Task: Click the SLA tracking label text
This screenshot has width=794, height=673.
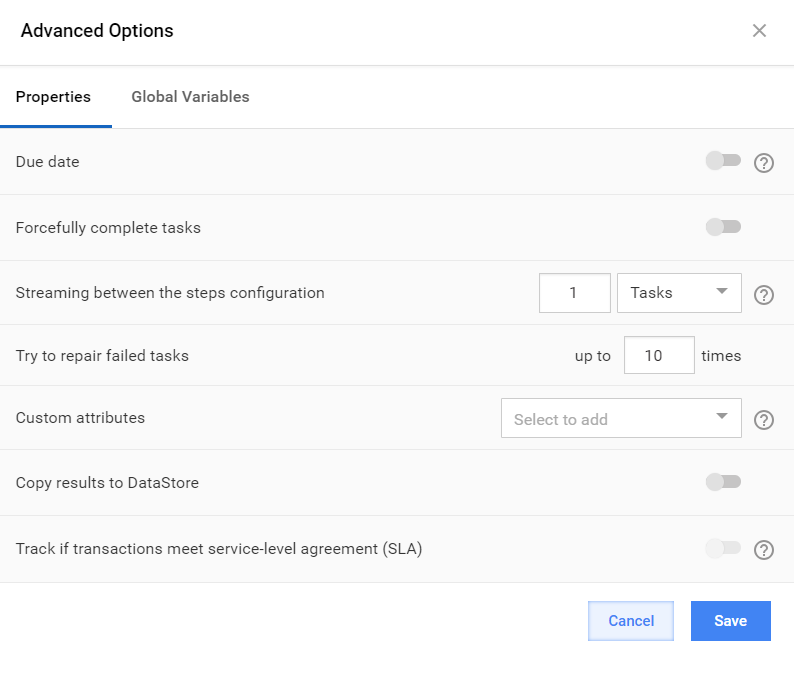Action: tap(219, 549)
